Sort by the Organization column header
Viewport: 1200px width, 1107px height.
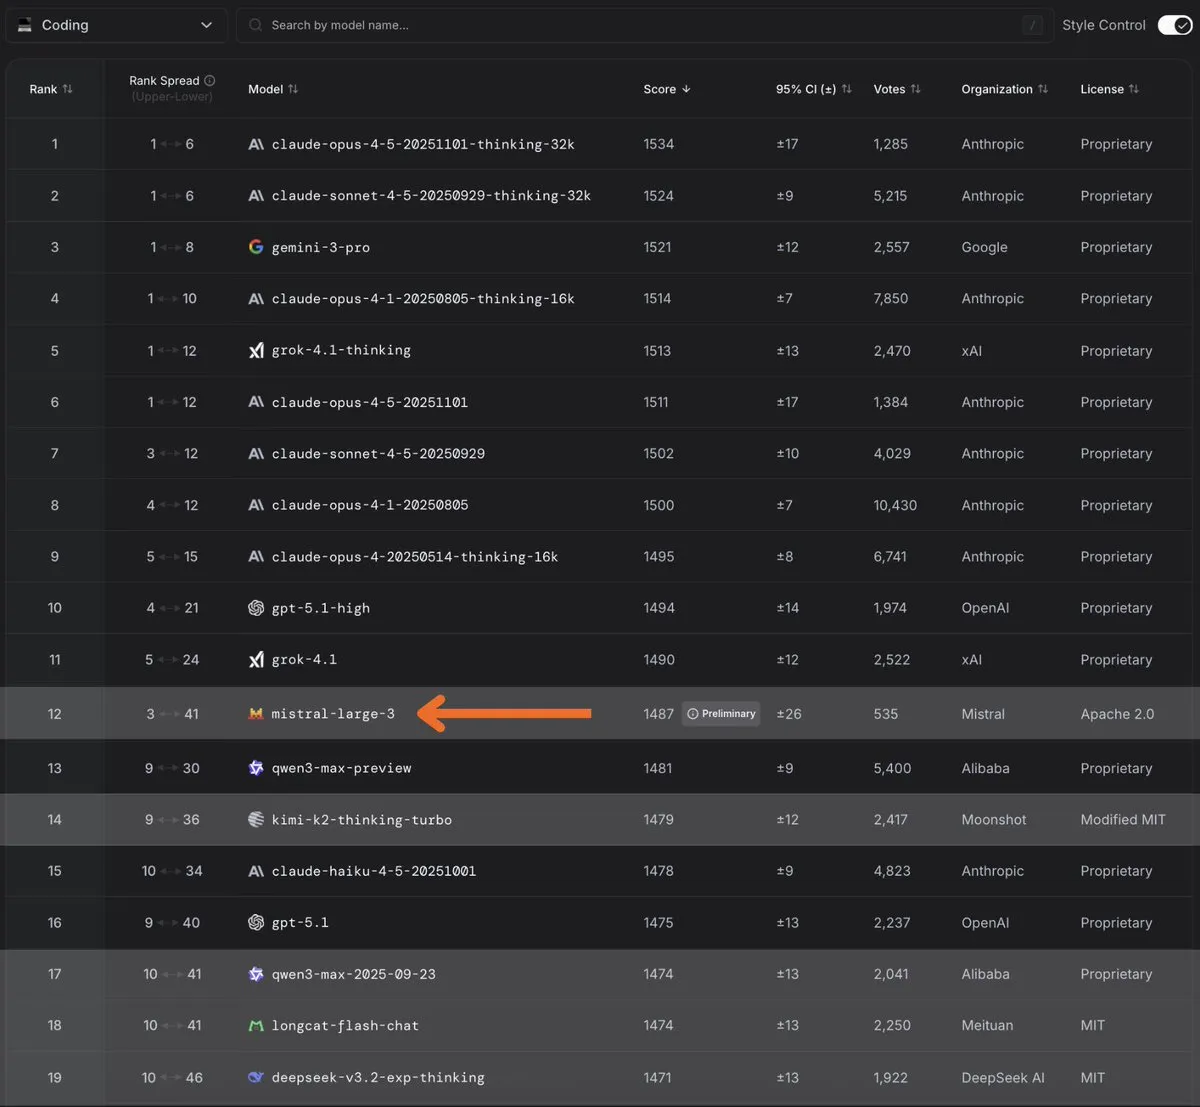1004,89
